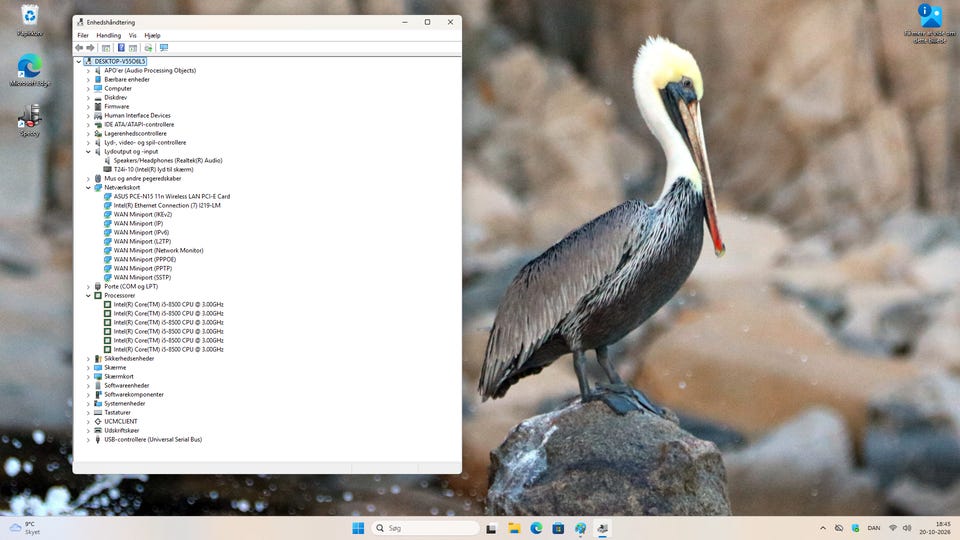Image resolution: width=960 pixels, height=540 pixels.
Task: Select WAN Miniport (SSTP) adapter
Action: [142, 277]
